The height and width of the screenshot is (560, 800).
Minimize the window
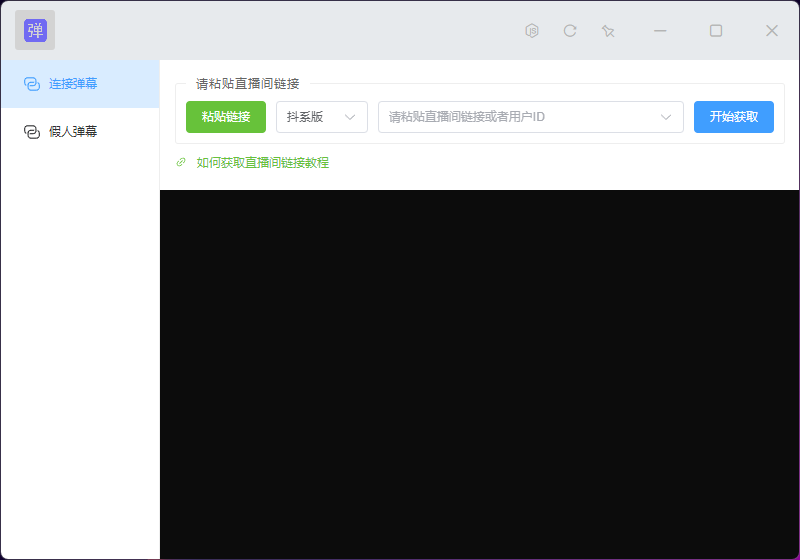tap(660, 31)
